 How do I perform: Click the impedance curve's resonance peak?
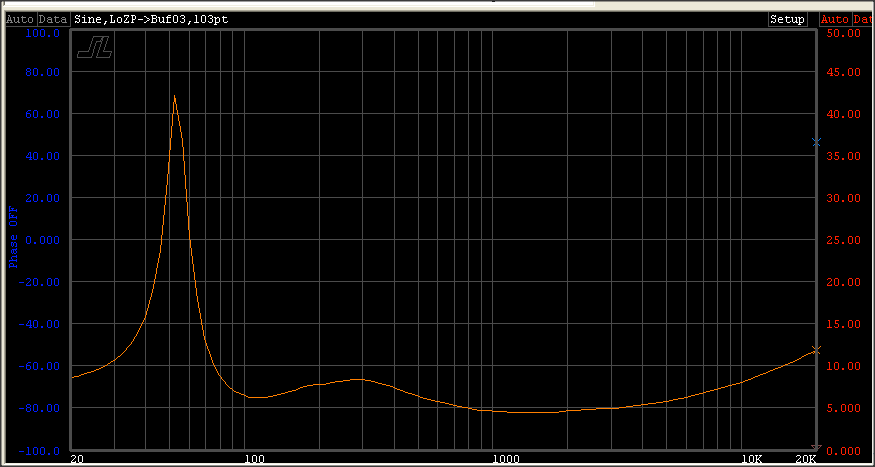175,96
